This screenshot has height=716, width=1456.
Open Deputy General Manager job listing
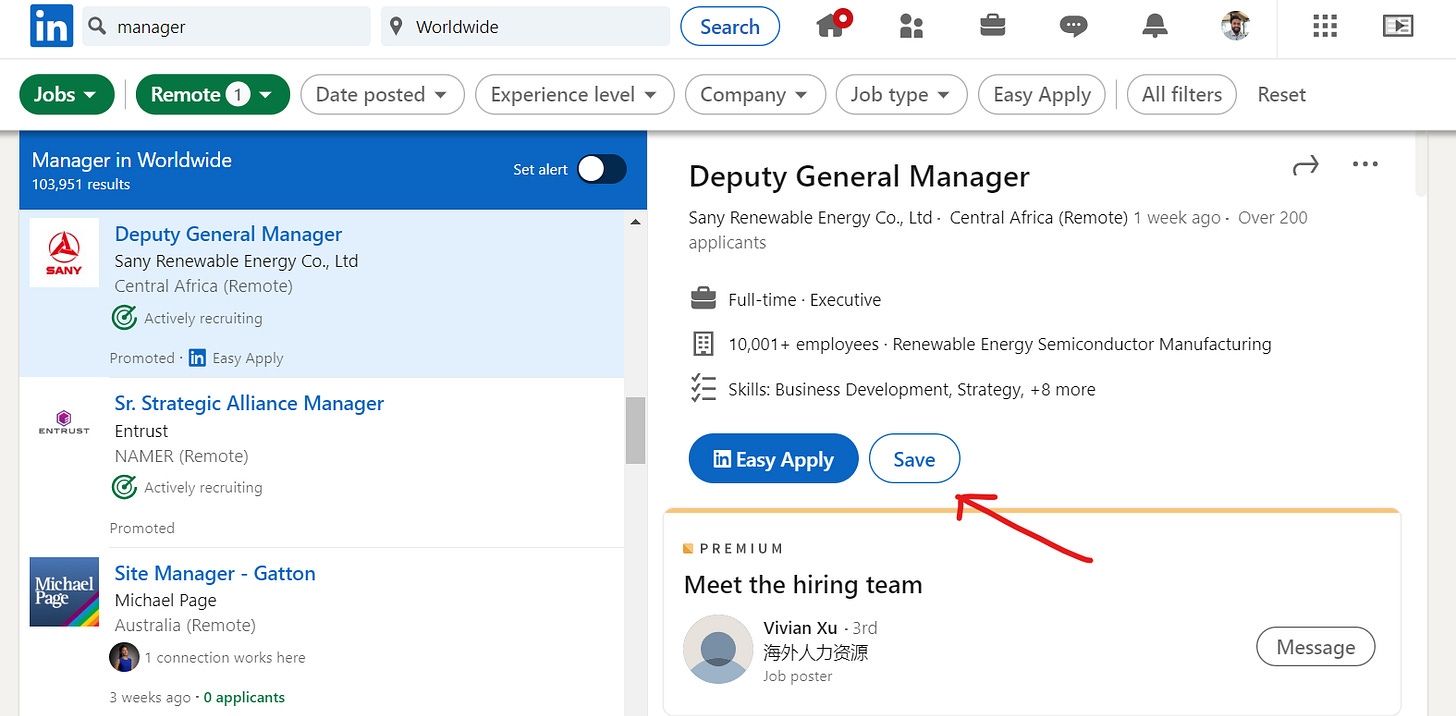pyautogui.click(x=228, y=234)
